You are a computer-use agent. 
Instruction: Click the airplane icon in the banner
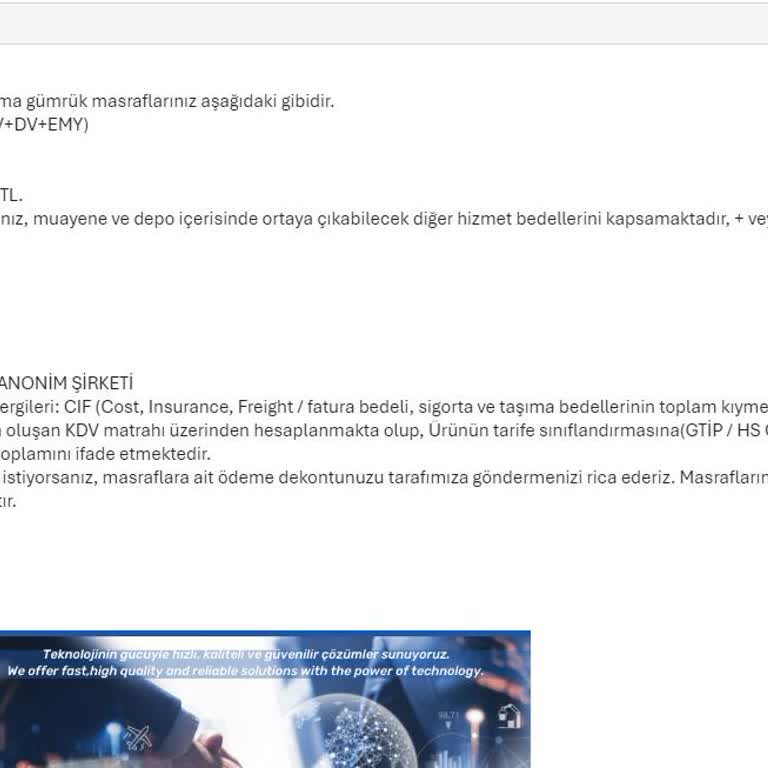point(137,737)
